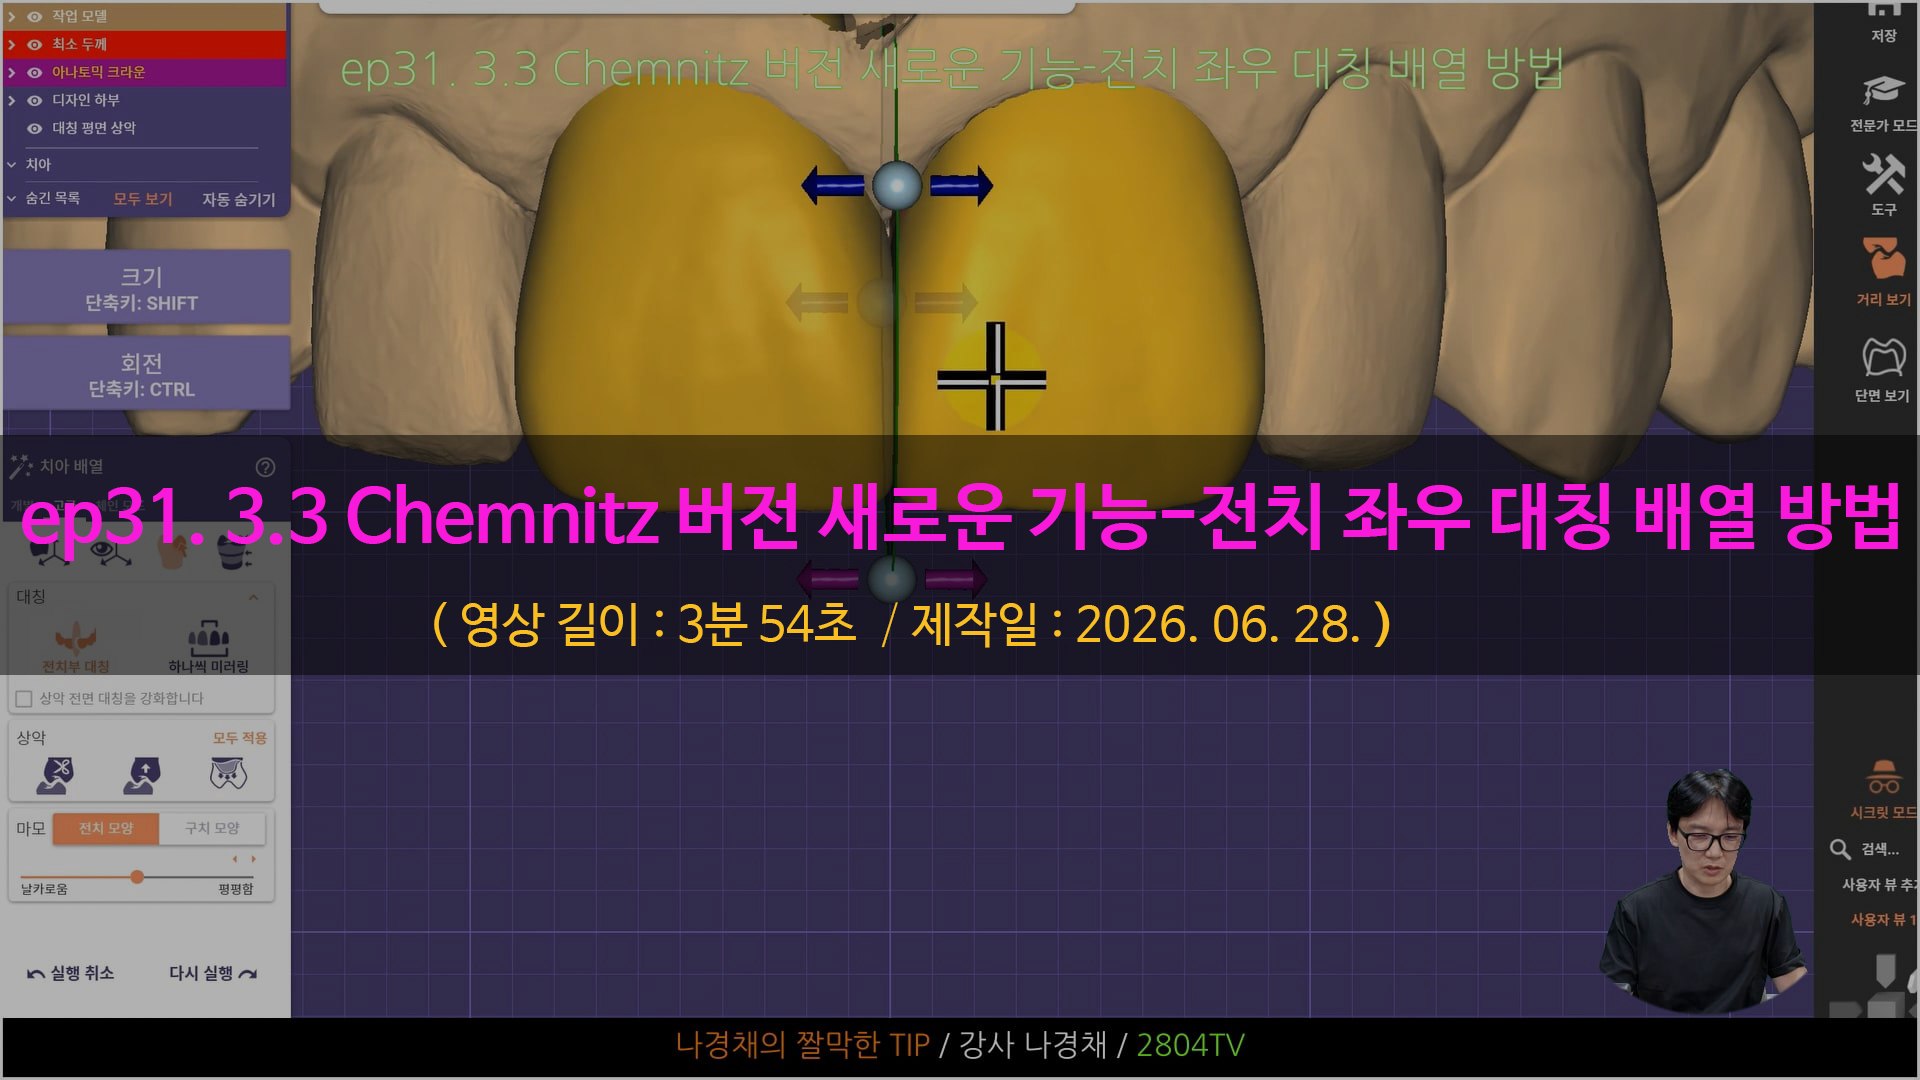Collapse the 치아 section
The height and width of the screenshot is (1080, 1920).
[x=12, y=164]
